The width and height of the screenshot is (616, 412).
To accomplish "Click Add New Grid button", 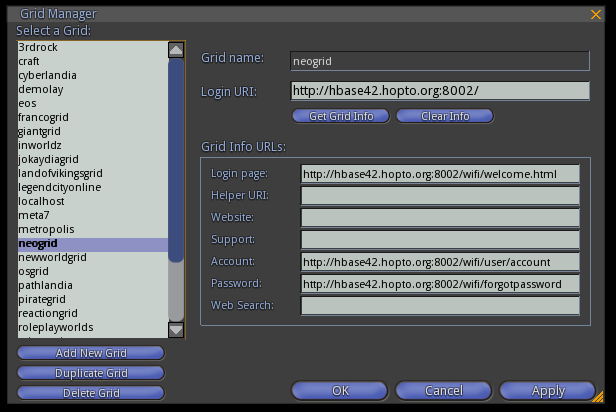I will pos(90,353).
